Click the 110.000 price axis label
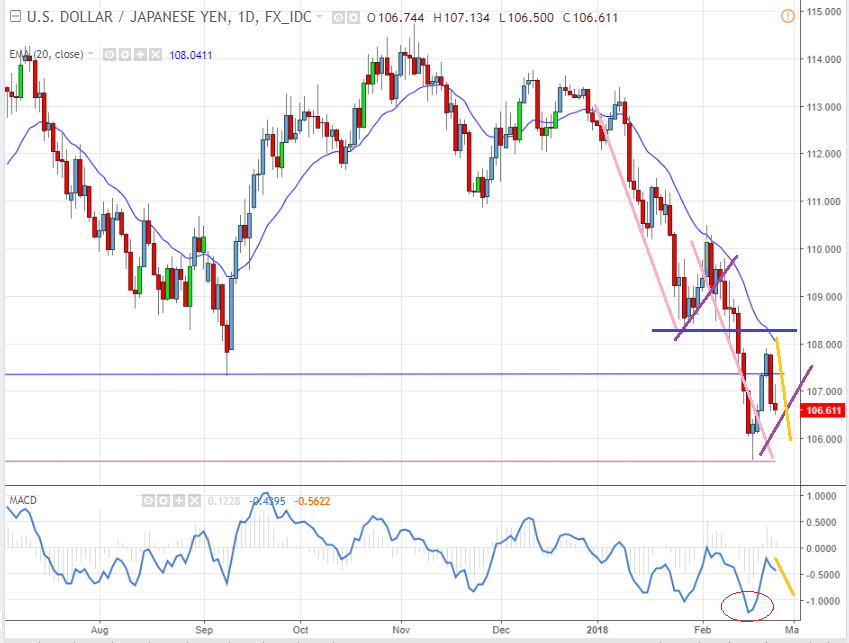This screenshot has height=643, width=849. (x=823, y=250)
